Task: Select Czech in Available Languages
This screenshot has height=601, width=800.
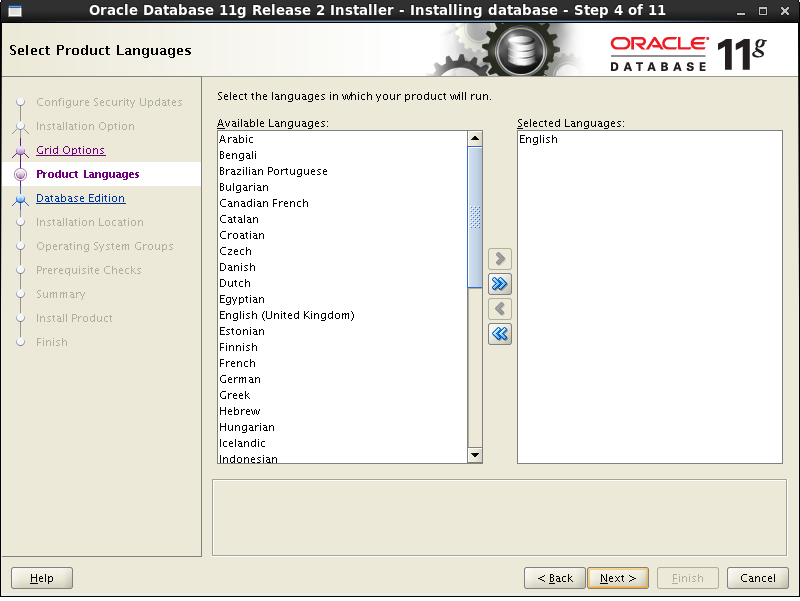Action: [342, 251]
